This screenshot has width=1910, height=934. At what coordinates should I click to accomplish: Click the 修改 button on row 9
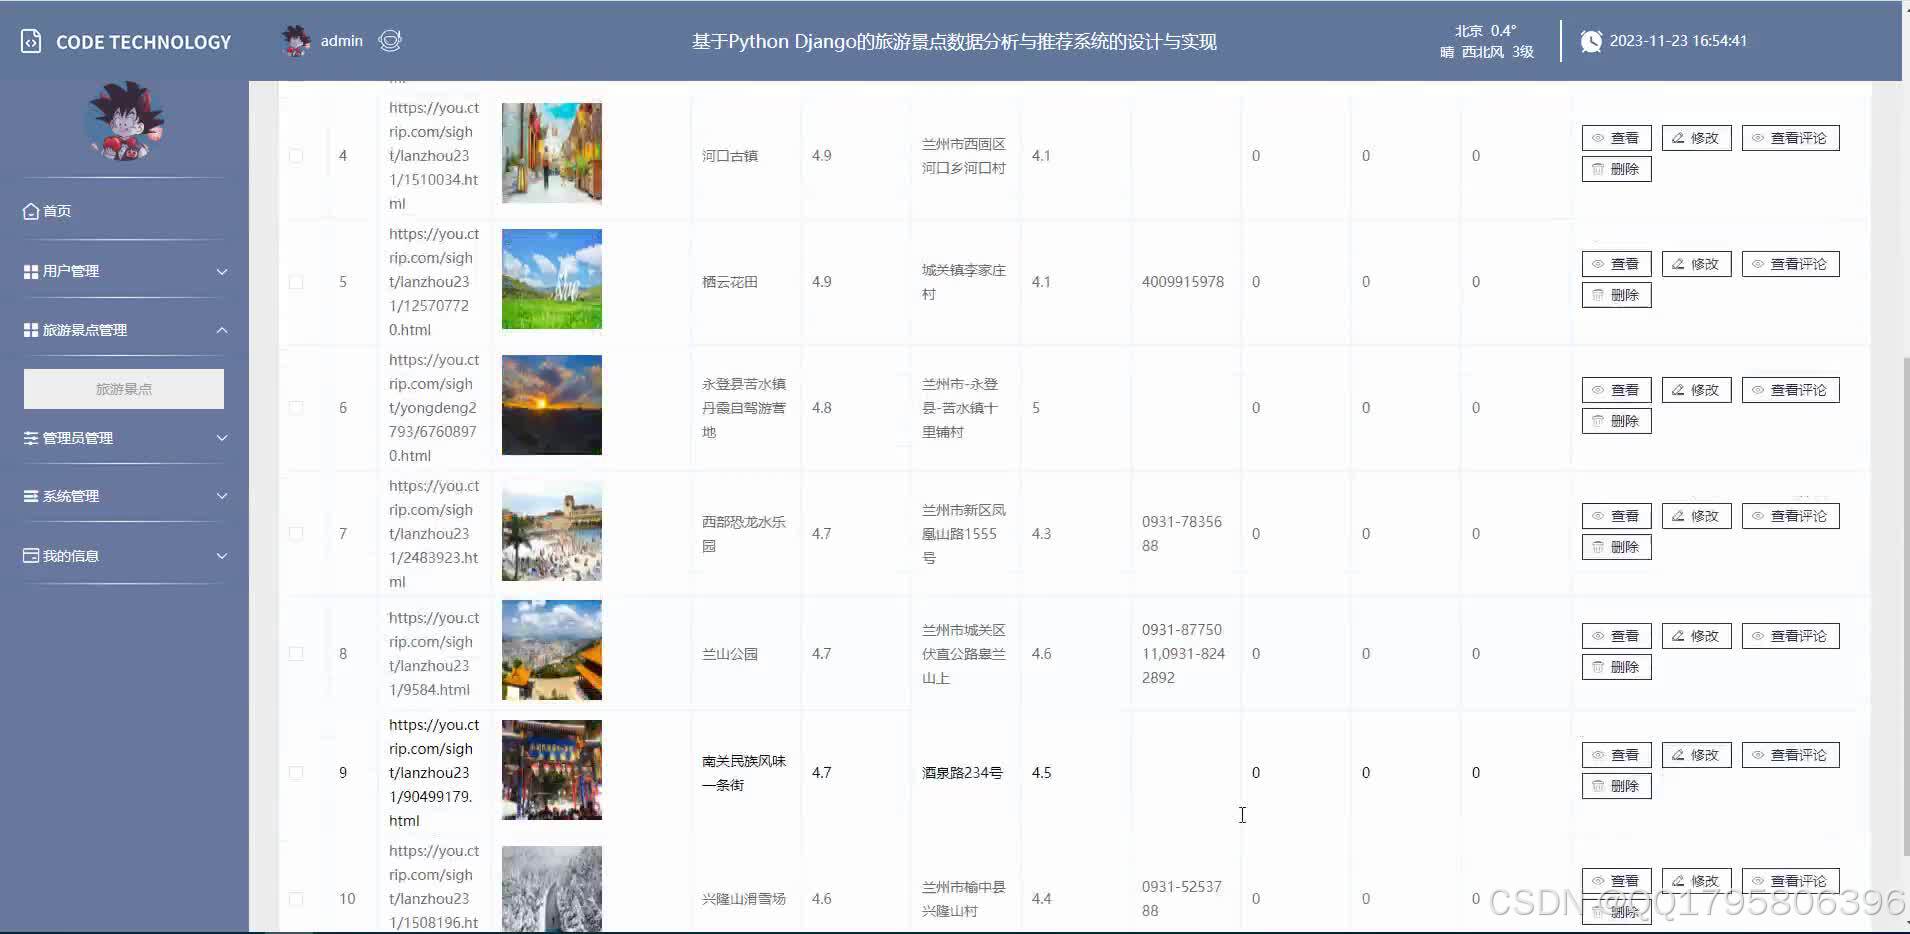point(1695,754)
